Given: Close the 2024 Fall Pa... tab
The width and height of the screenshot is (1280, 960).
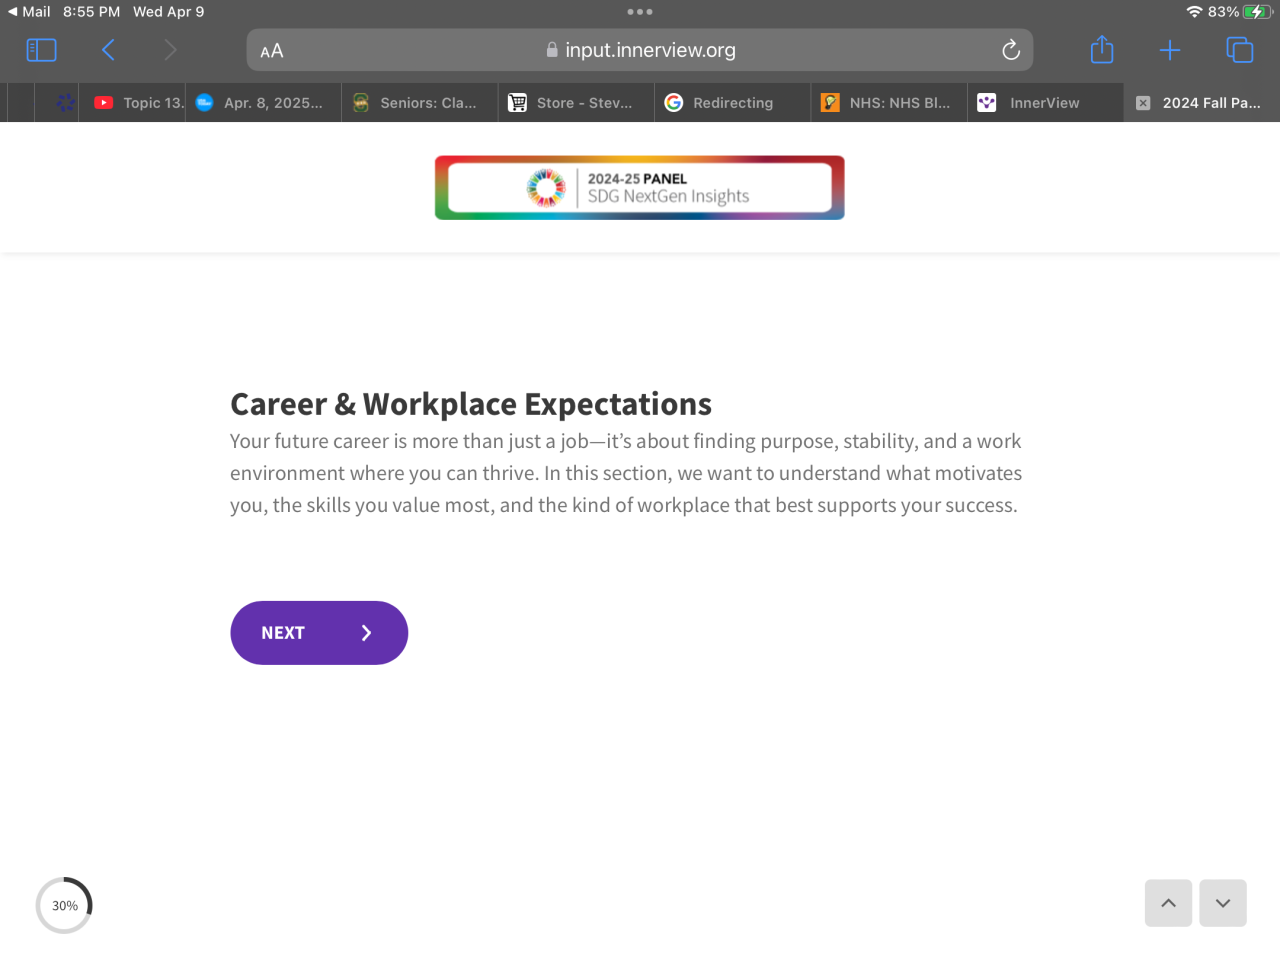Looking at the screenshot, I should pos(1143,103).
